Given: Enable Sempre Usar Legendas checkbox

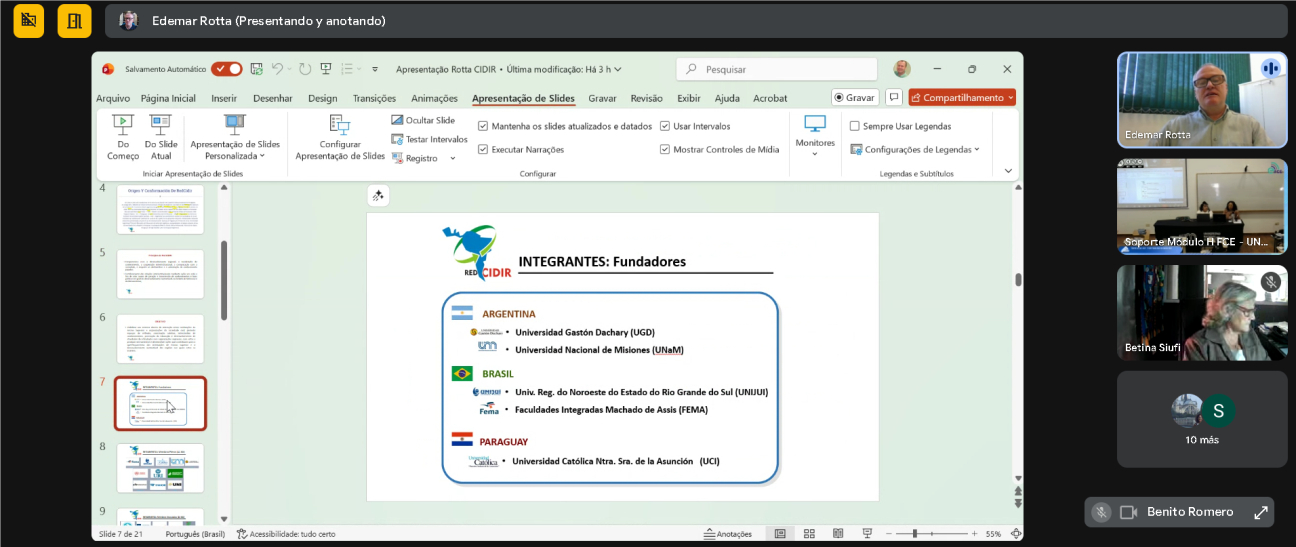Looking at the screenshot, I should (x=855, y=126).
